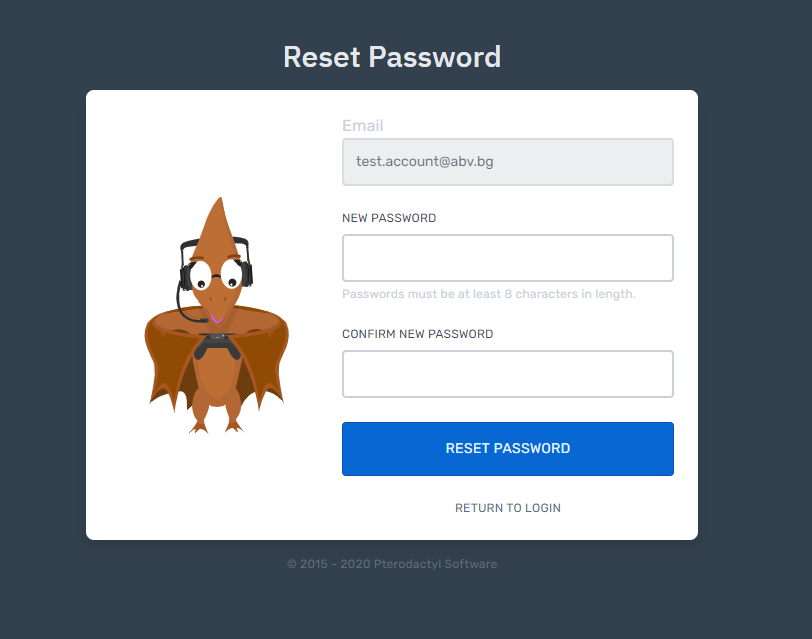Screen dimensions: 812x639
Task: Click the NEW PASSWORD label text
Action: coord(389,218)
